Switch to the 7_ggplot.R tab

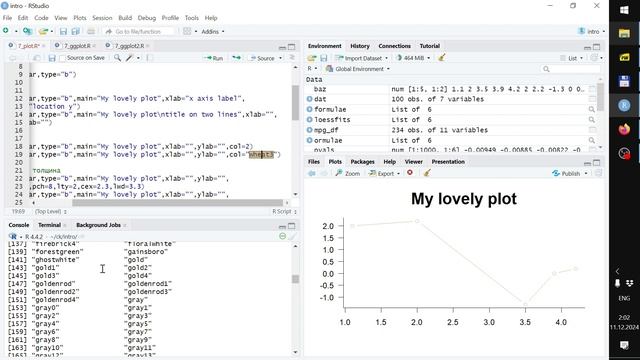(77, 46)
